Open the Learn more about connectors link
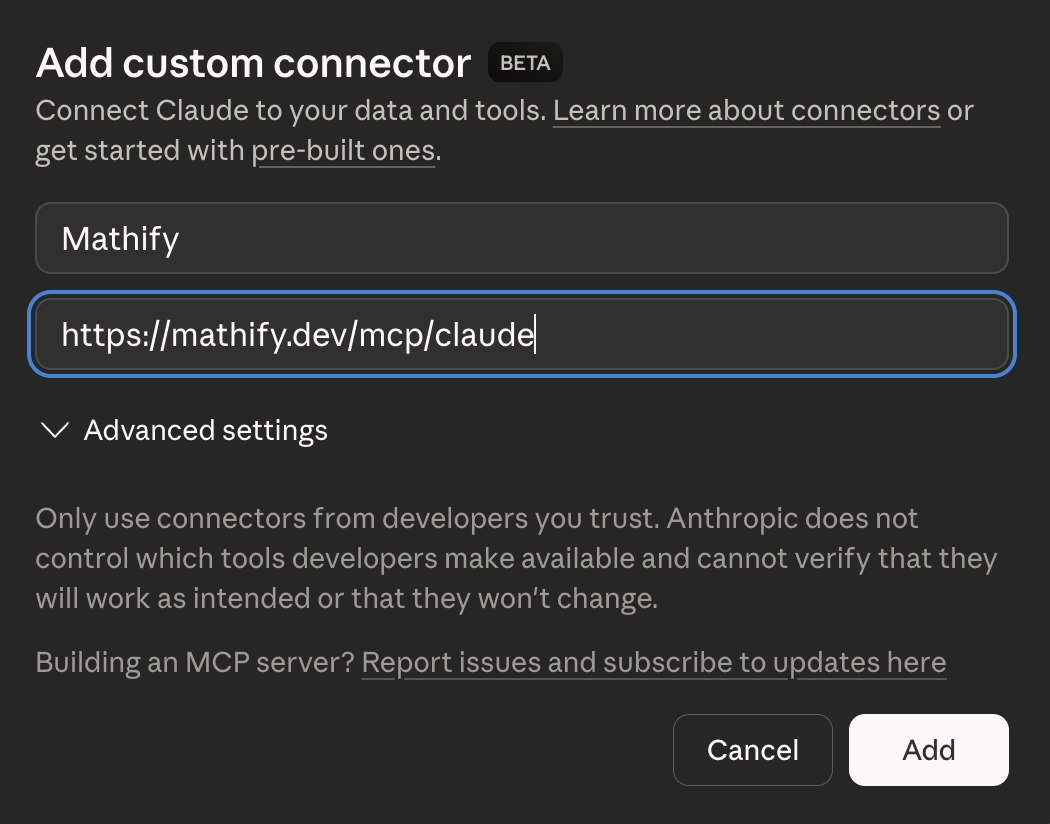The image size is (1050, 824). 746,110
